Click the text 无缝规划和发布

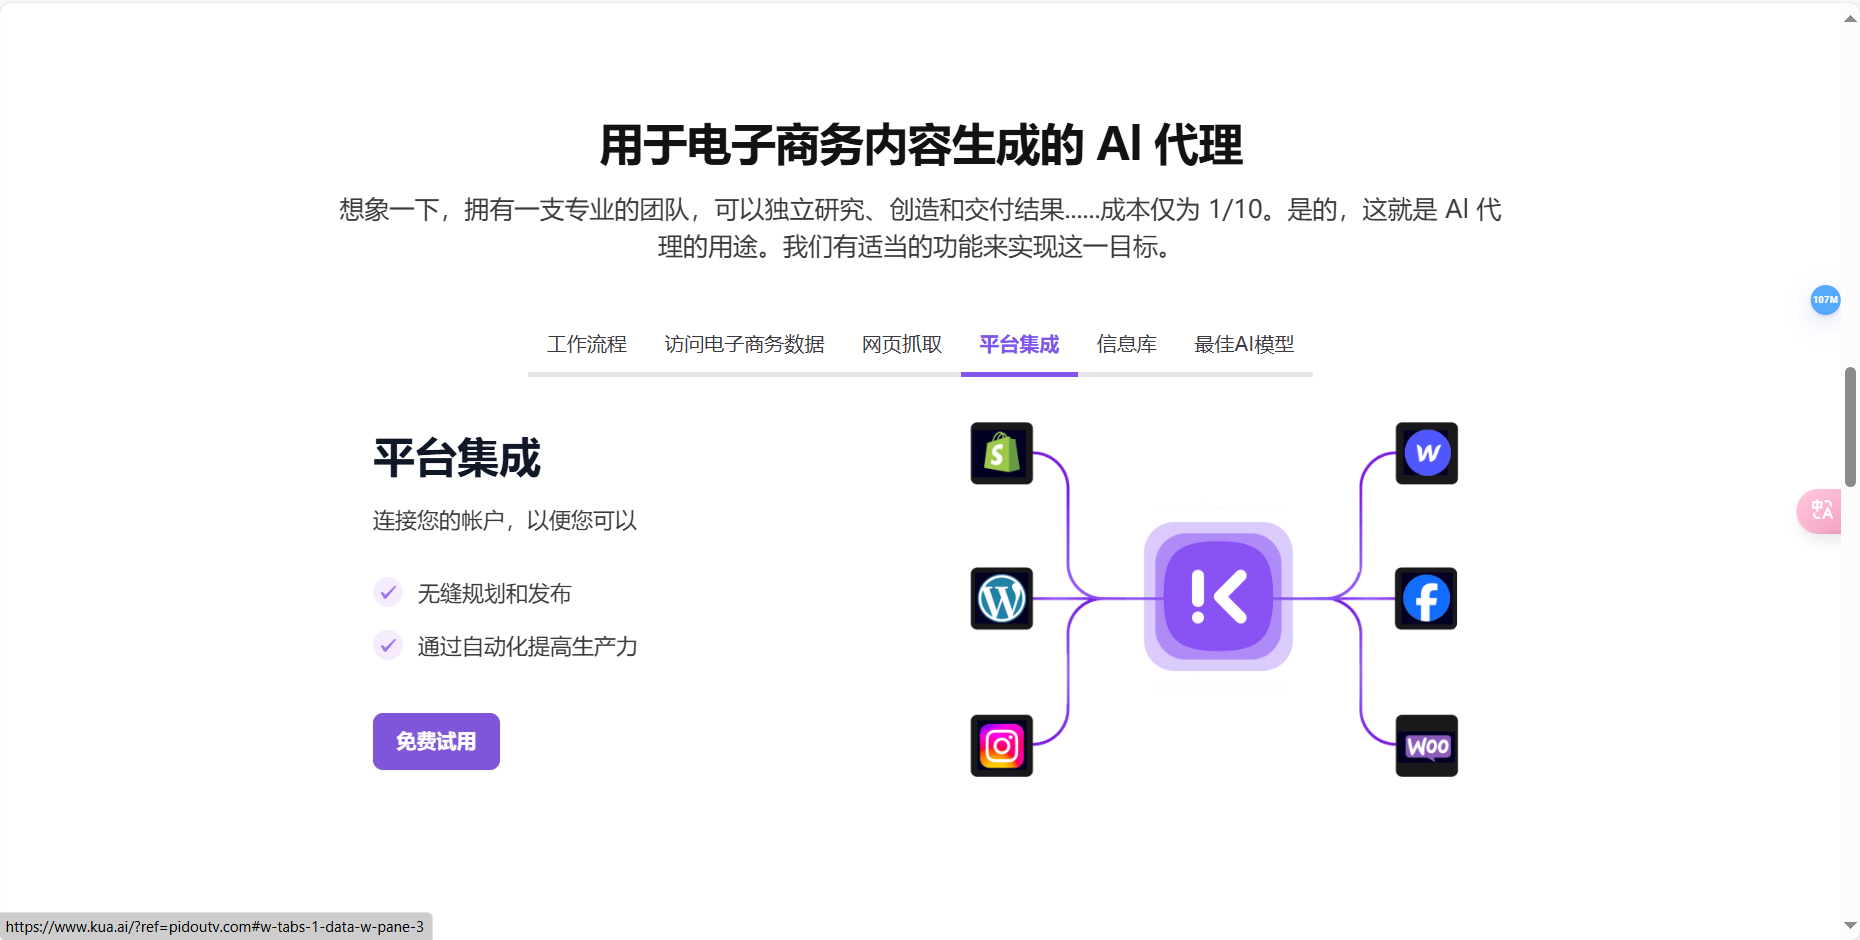pyautogui.click(x=494, y=594)
